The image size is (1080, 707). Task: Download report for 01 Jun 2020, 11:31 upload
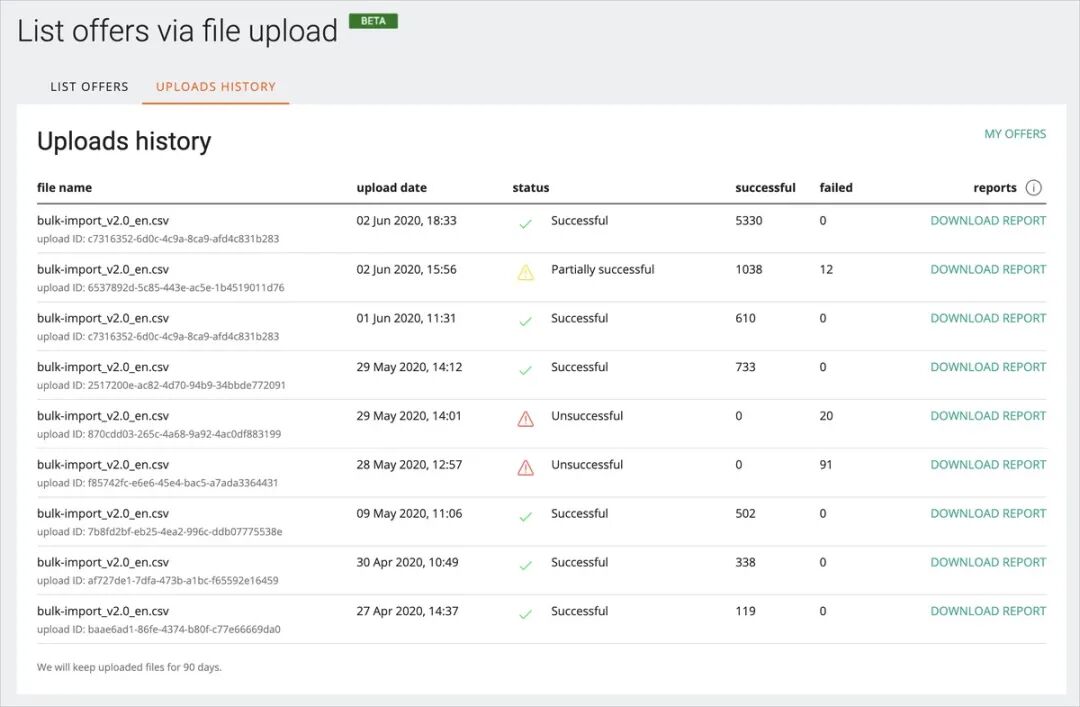click(988, 318)
